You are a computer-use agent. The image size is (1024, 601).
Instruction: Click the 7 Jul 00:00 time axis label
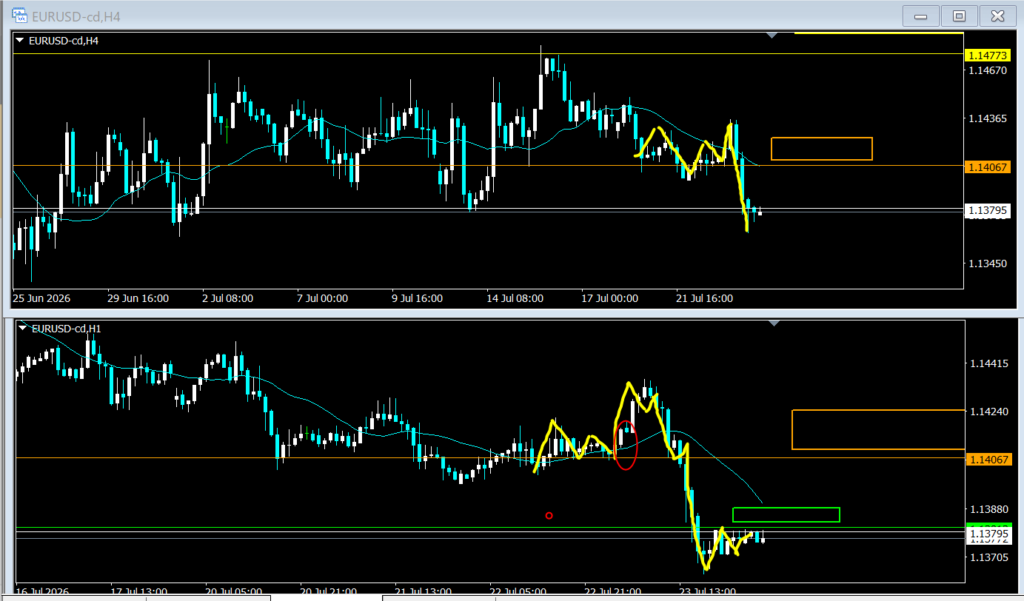click(x=322, y=299)
